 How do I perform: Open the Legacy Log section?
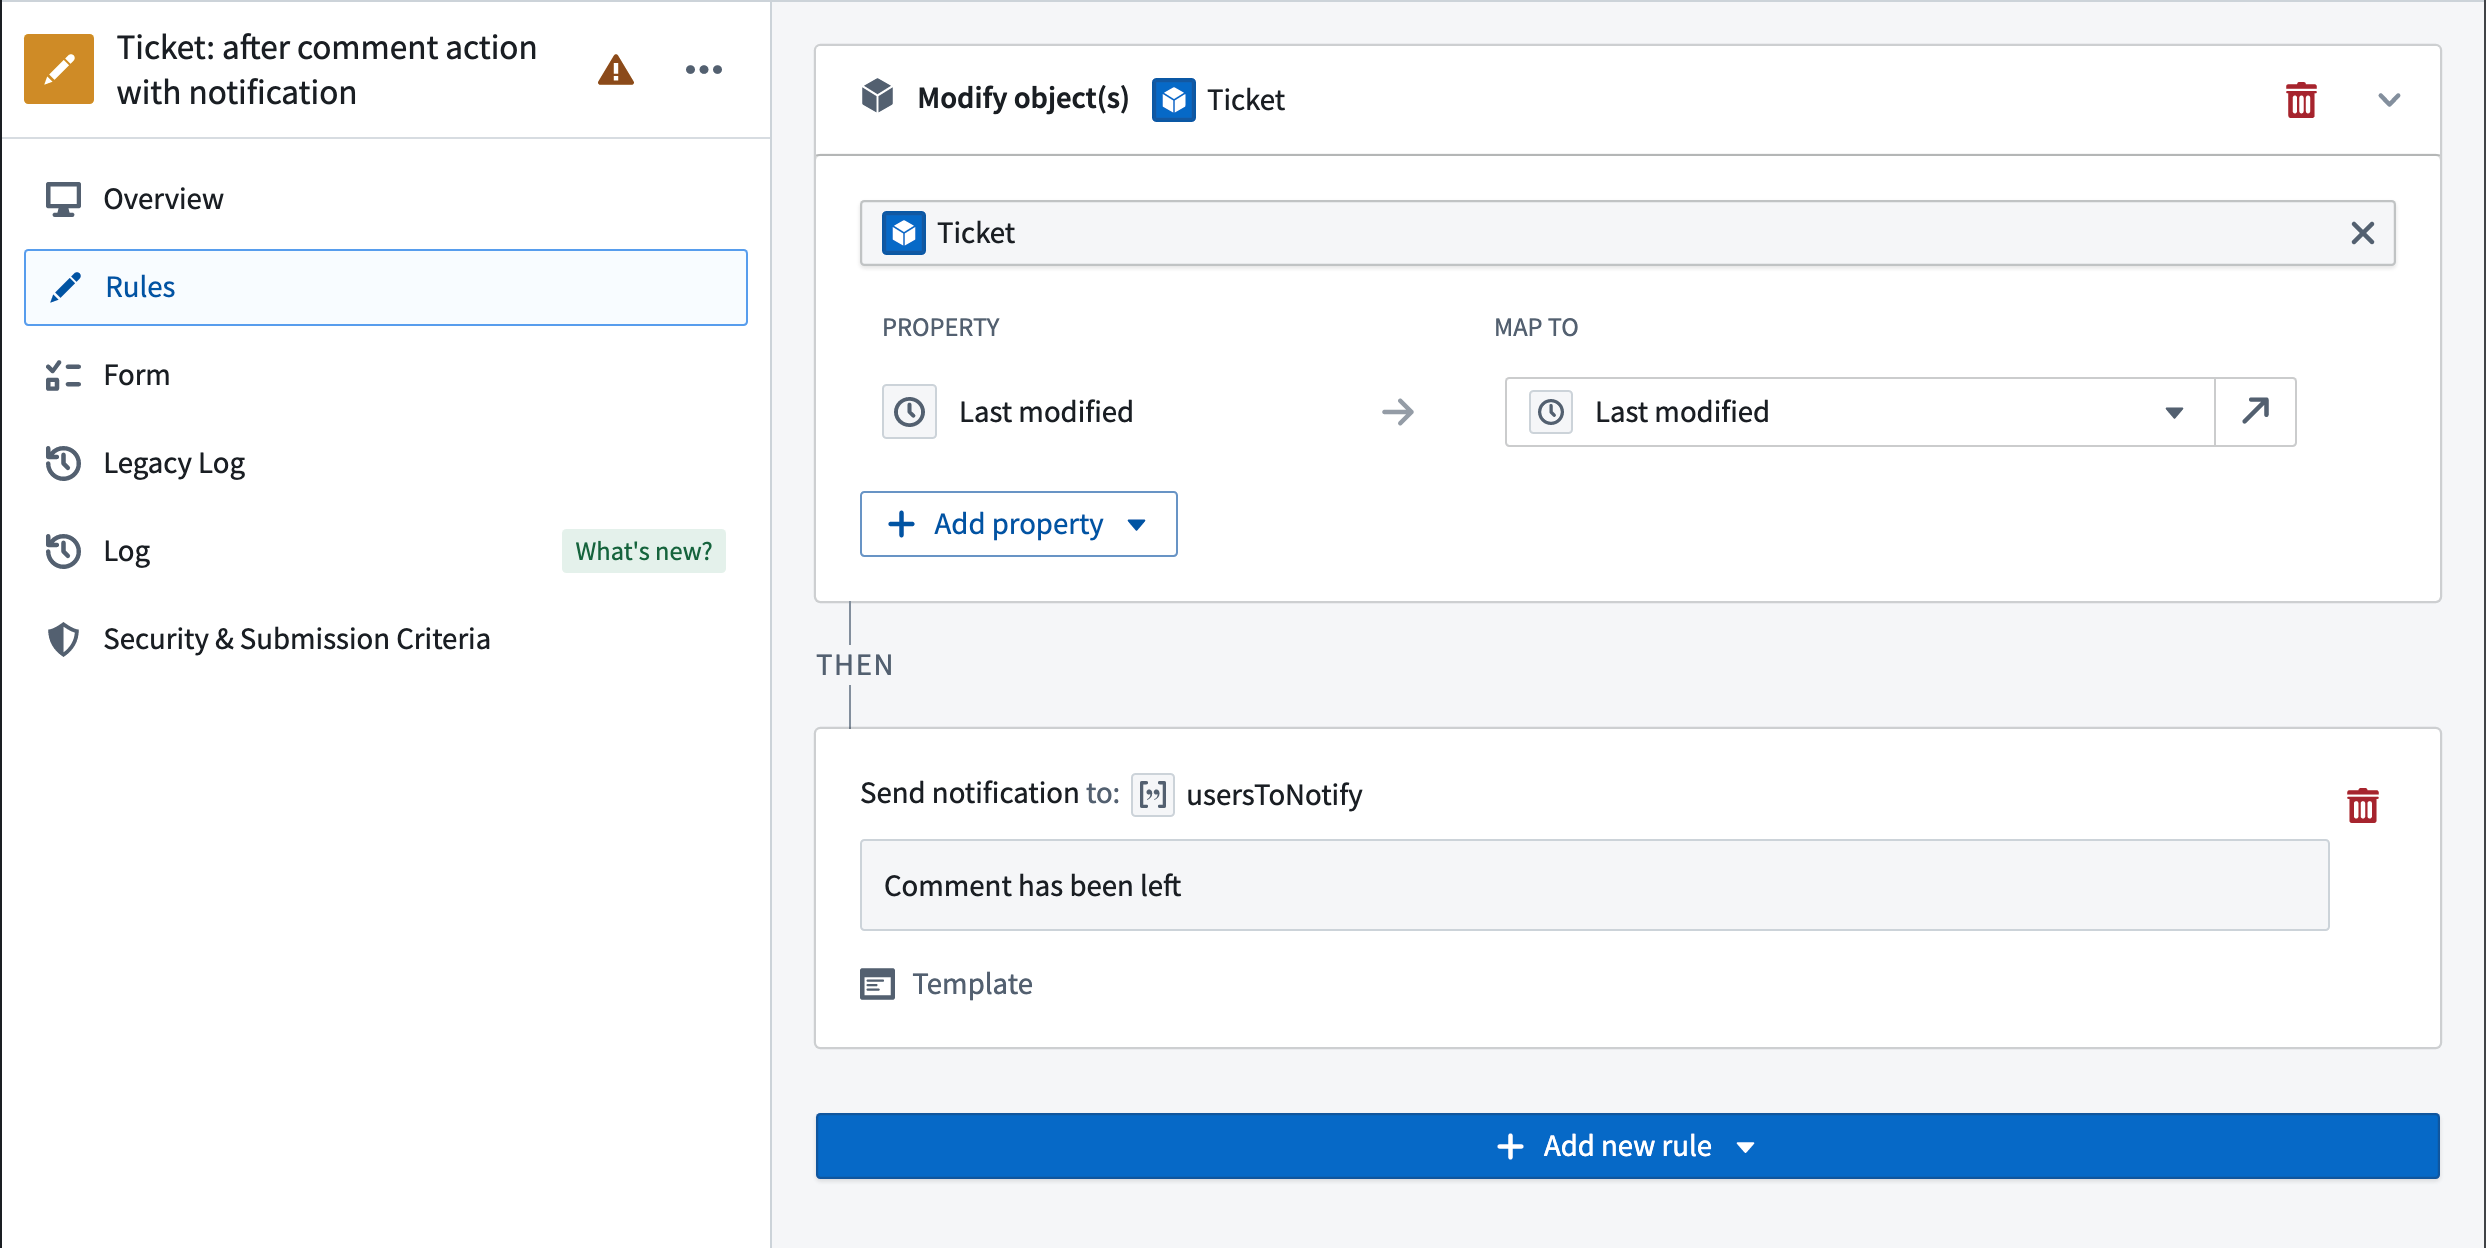(x=386, y=463)
